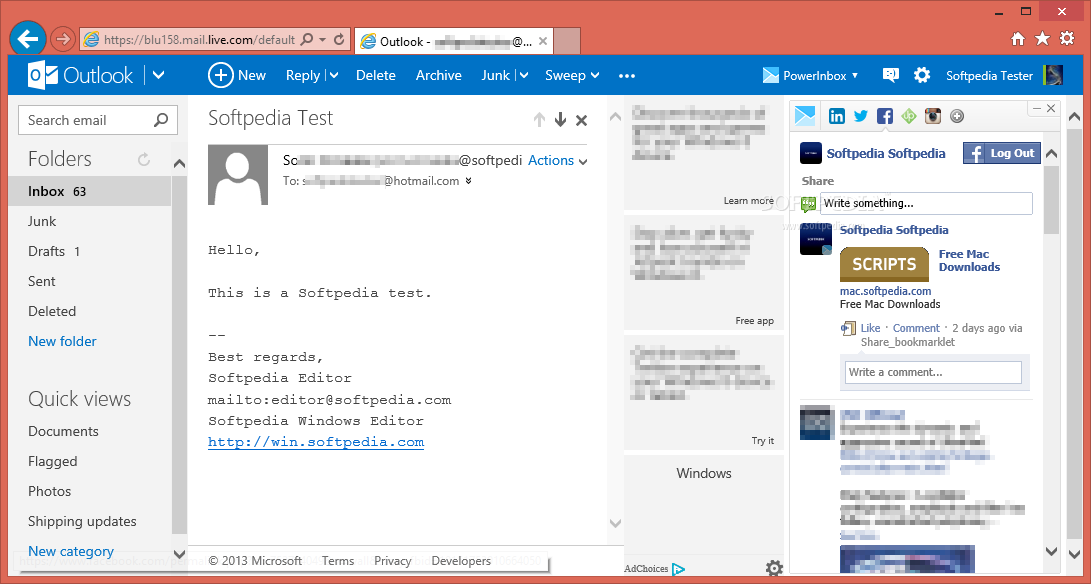Image resolution: width=1091 pixels, height=584 pixels.
Task: Open the messaging chat icon
Action: [x=891, y=75]
